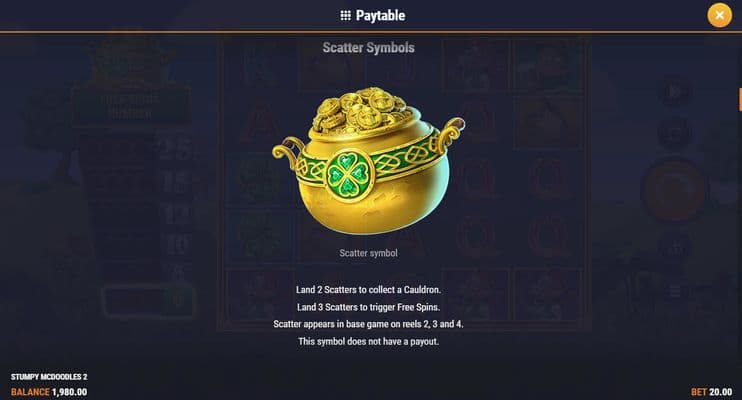Image resolution: width=742 pixels, height=400 pixels.
Task: Click the gold pot scatter symbol image
Action: (x=368, y=161)
